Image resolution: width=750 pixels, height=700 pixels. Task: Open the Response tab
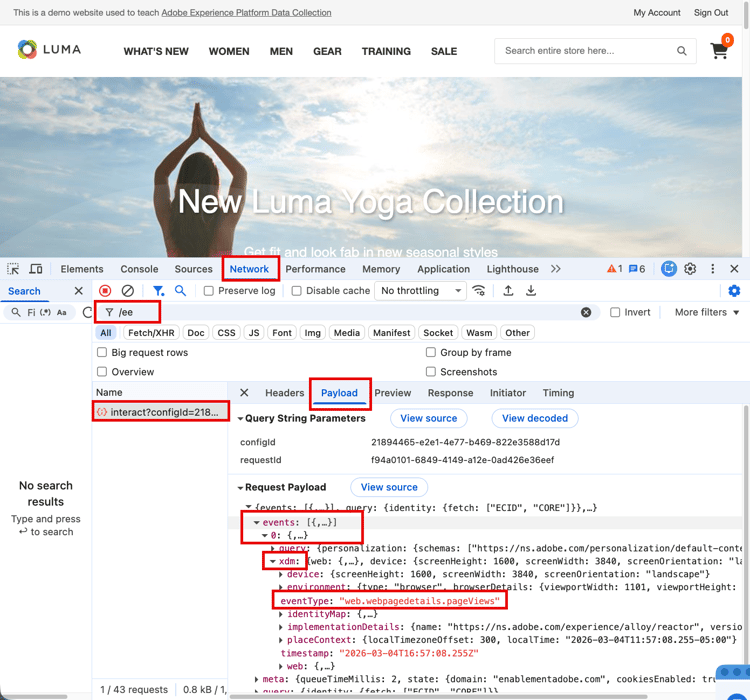[x=451, y=393]
